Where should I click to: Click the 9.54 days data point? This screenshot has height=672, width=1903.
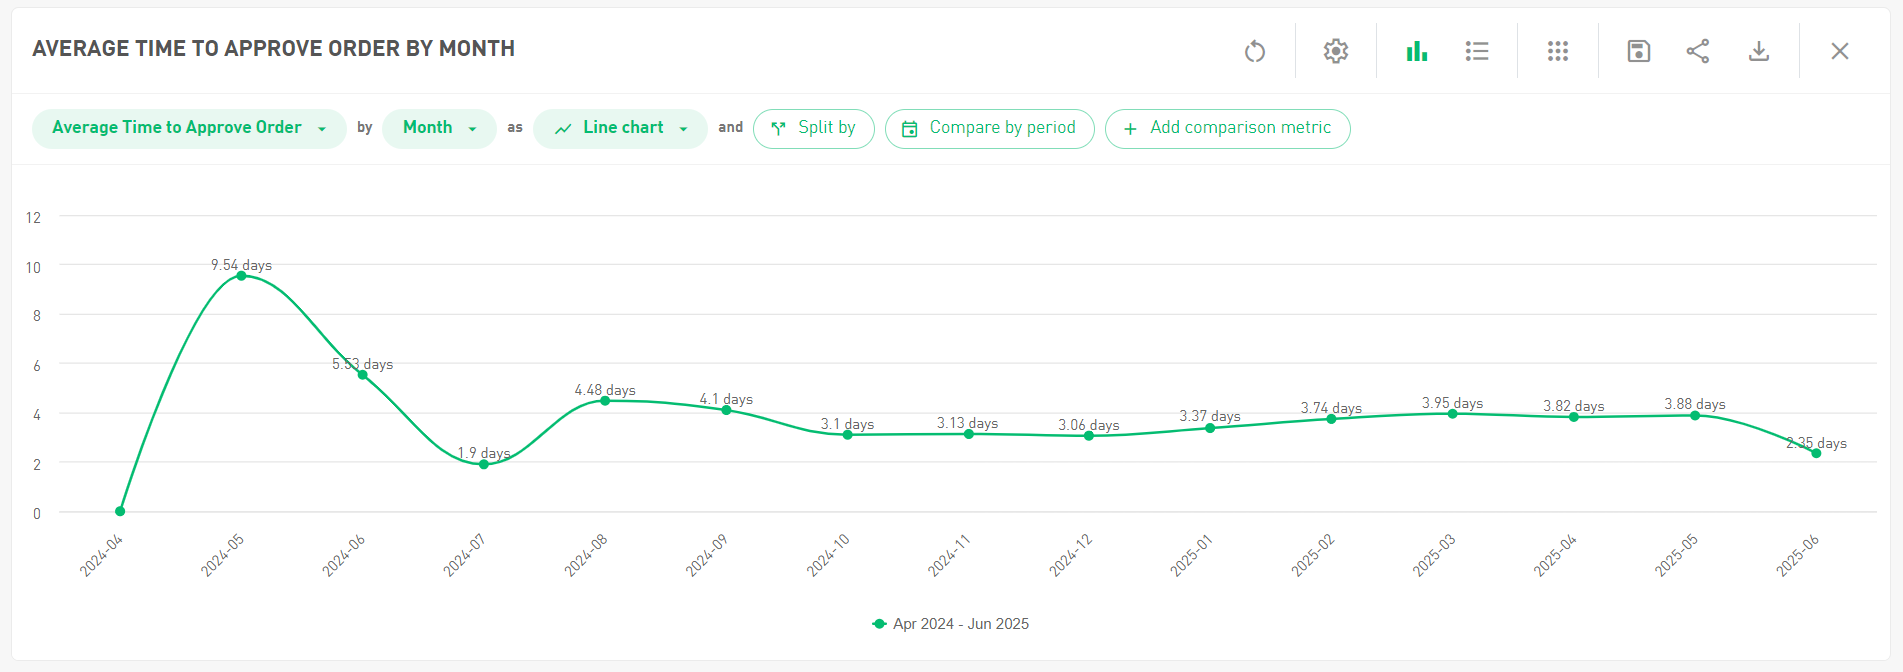pos(241,276)
